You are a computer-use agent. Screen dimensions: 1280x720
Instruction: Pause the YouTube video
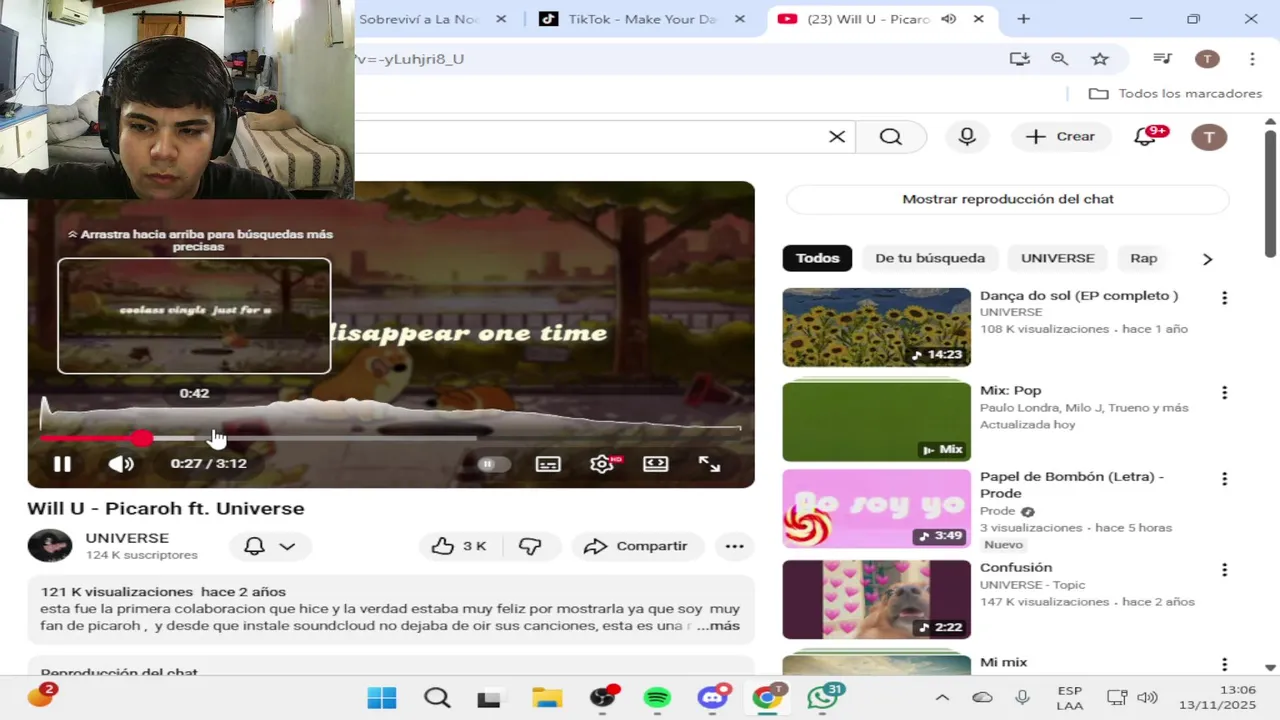pyautogui.click(x=62, y=464)
